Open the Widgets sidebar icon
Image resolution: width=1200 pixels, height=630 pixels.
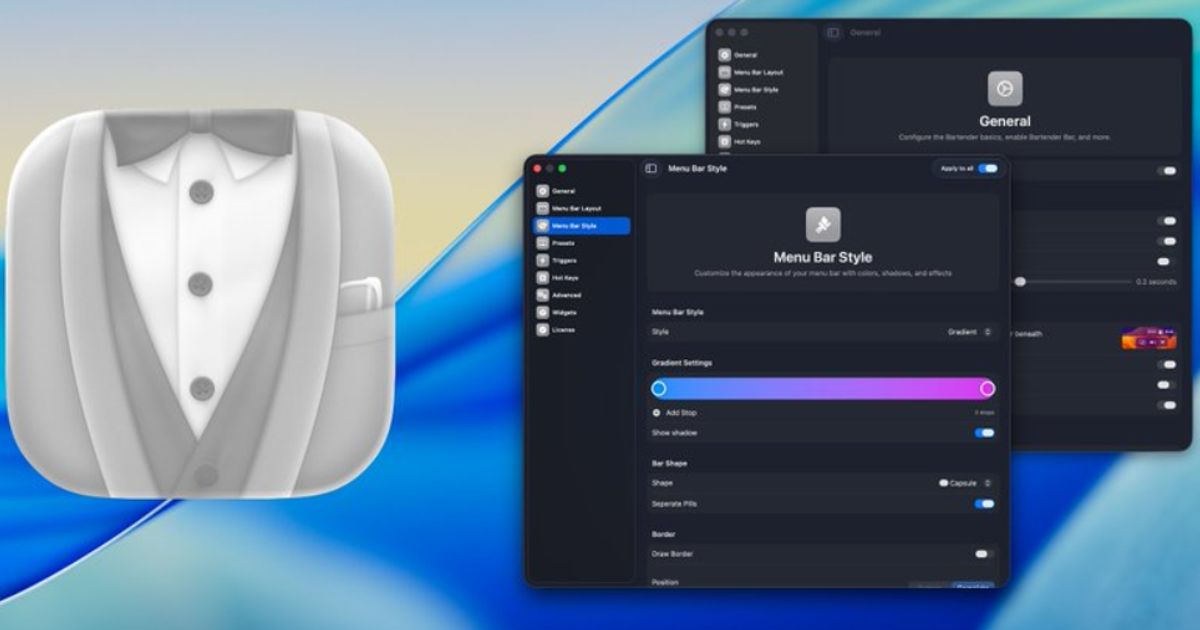(543, 312)
